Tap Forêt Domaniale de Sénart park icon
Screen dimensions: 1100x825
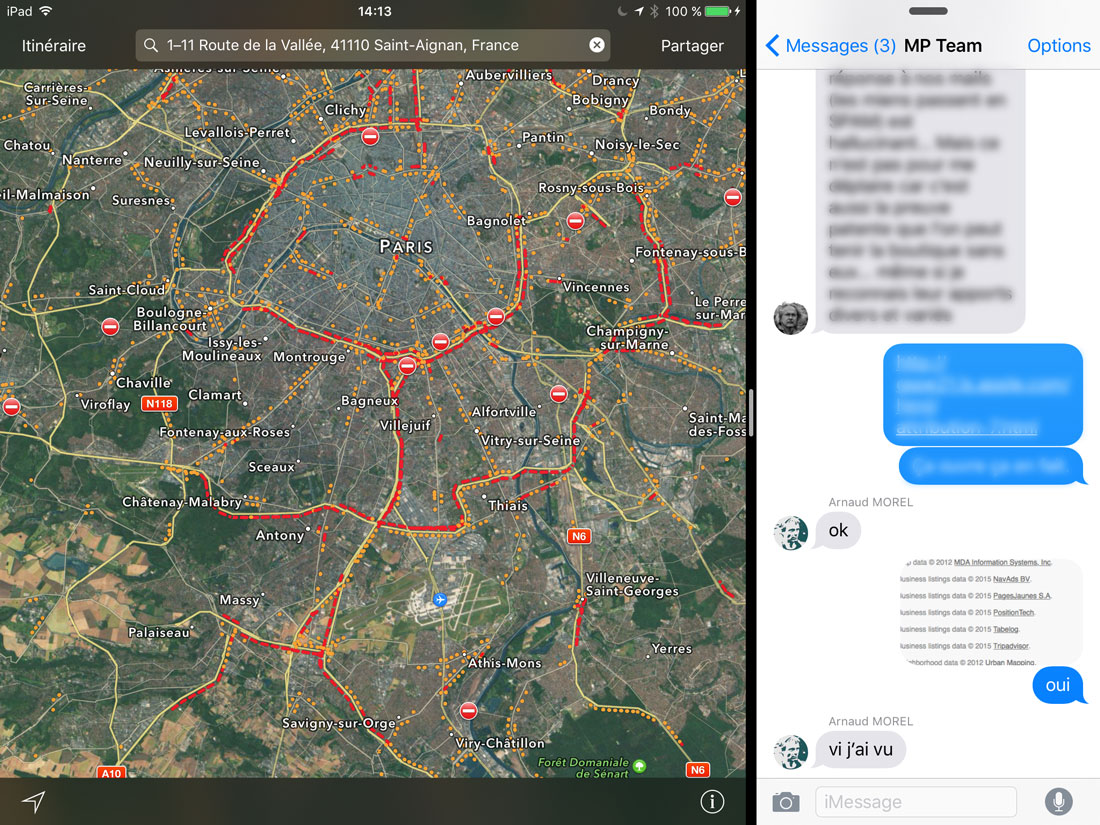[639, 765]
